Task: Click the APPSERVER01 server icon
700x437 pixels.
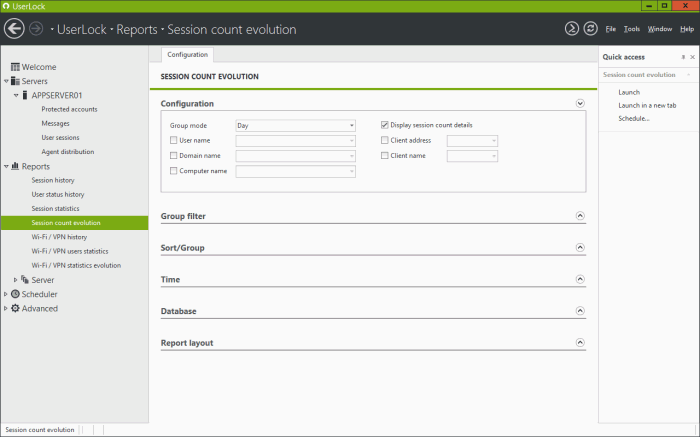Action: click(x=25, y=95)
